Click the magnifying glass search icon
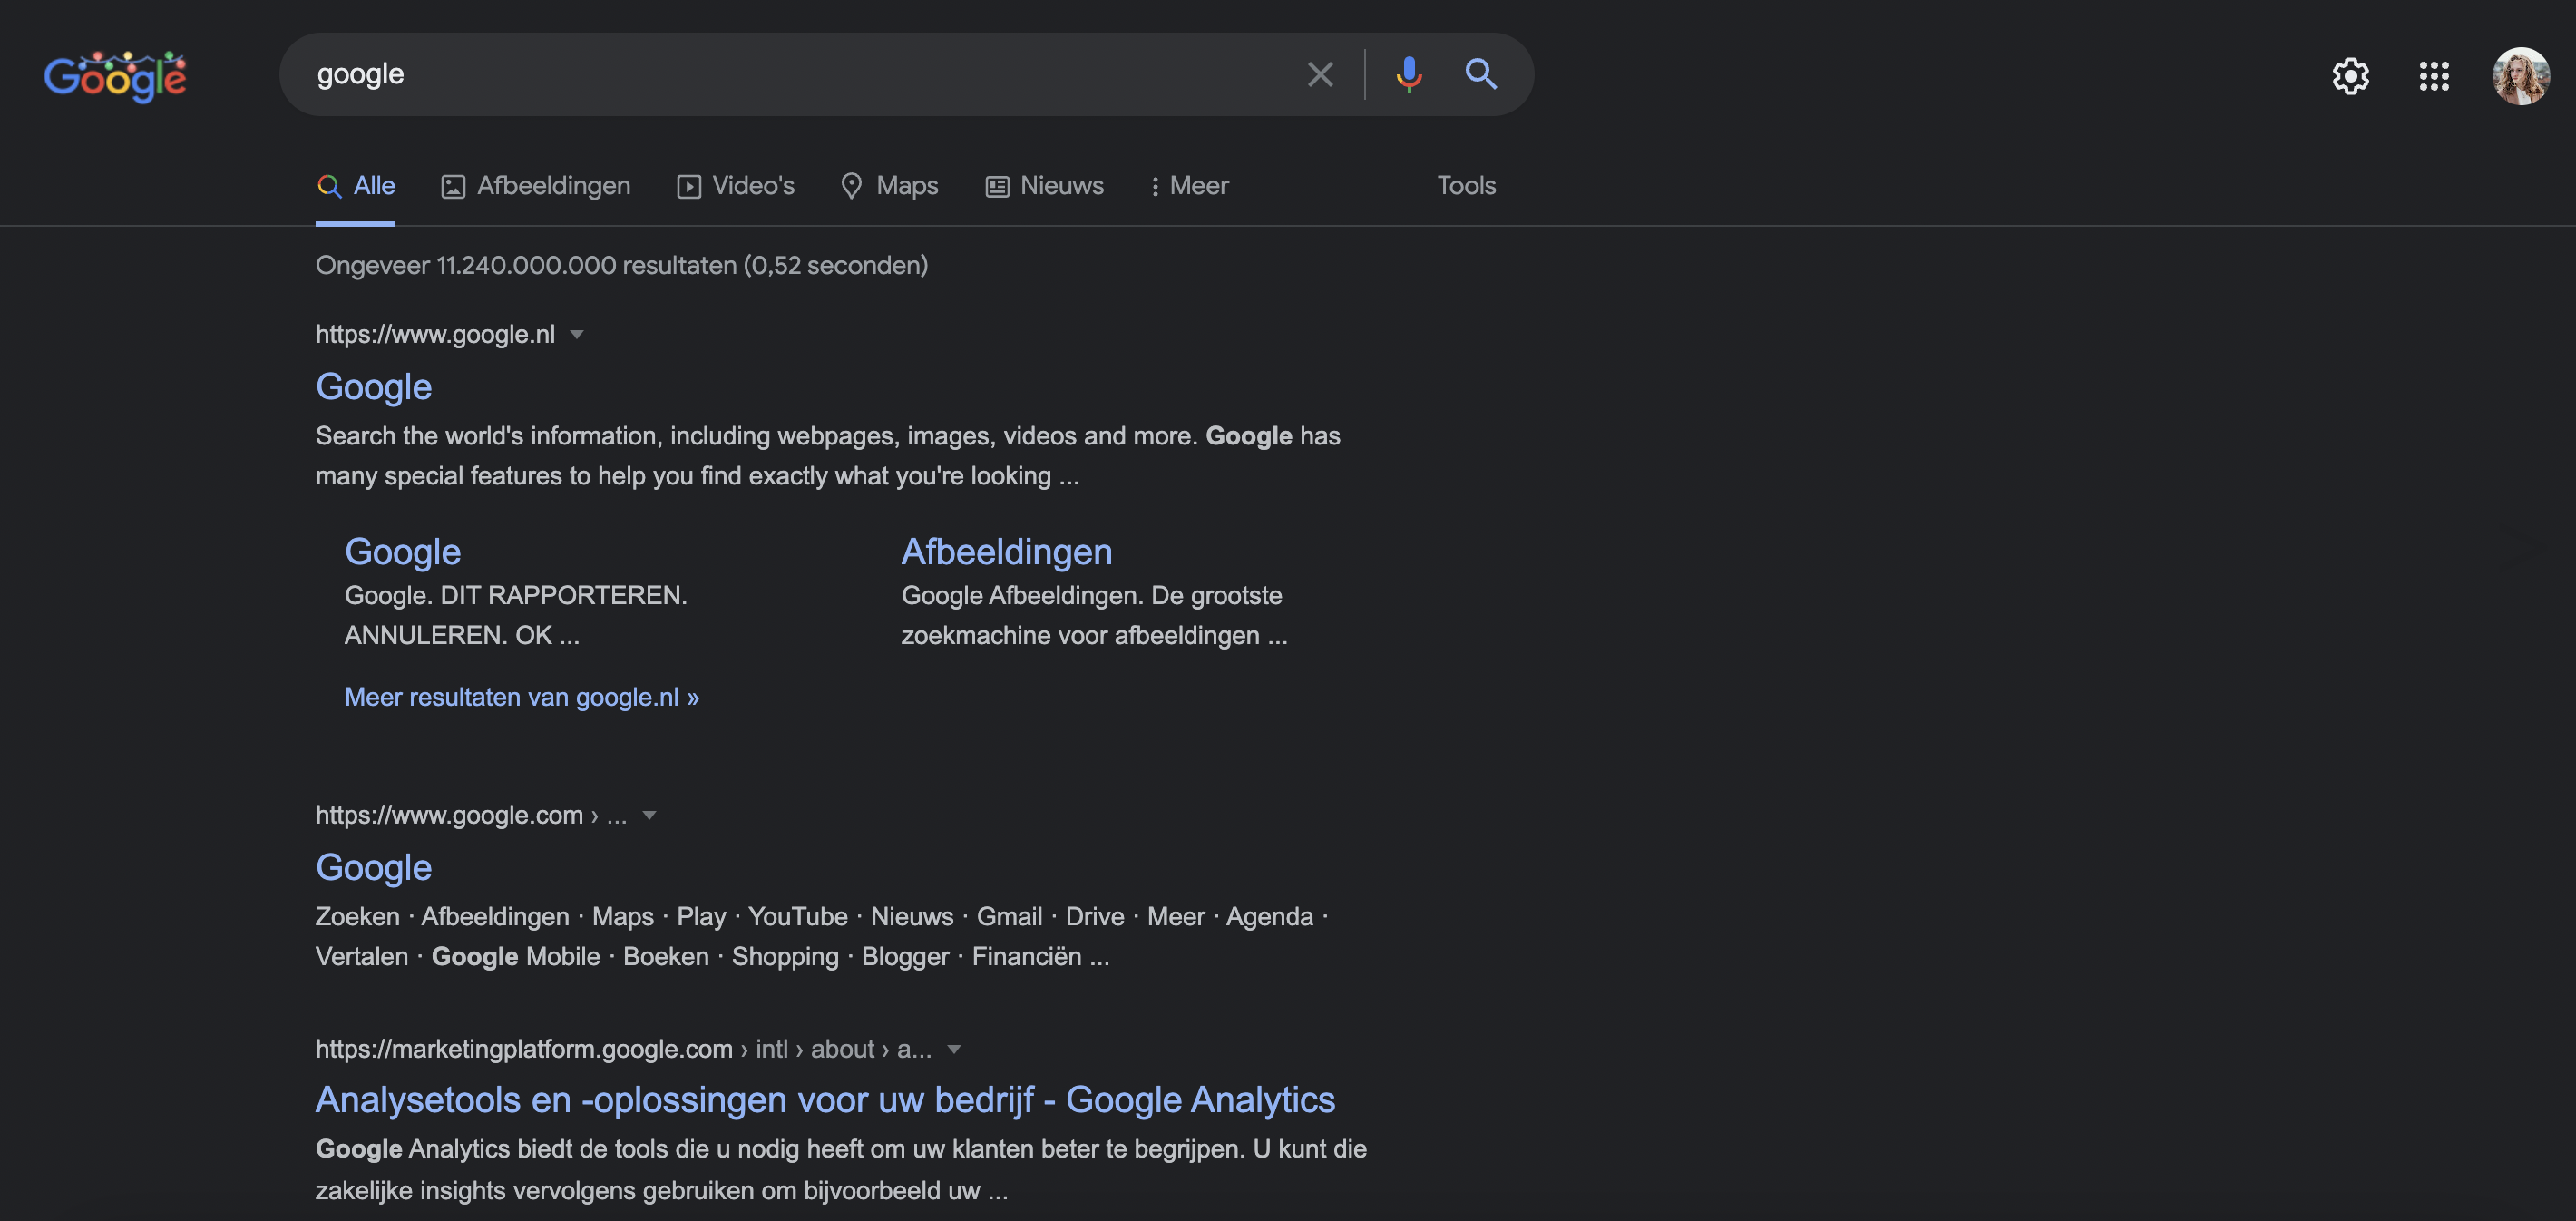The width and height of the screenshot is (2576, 1221). tap(1480, 74)
